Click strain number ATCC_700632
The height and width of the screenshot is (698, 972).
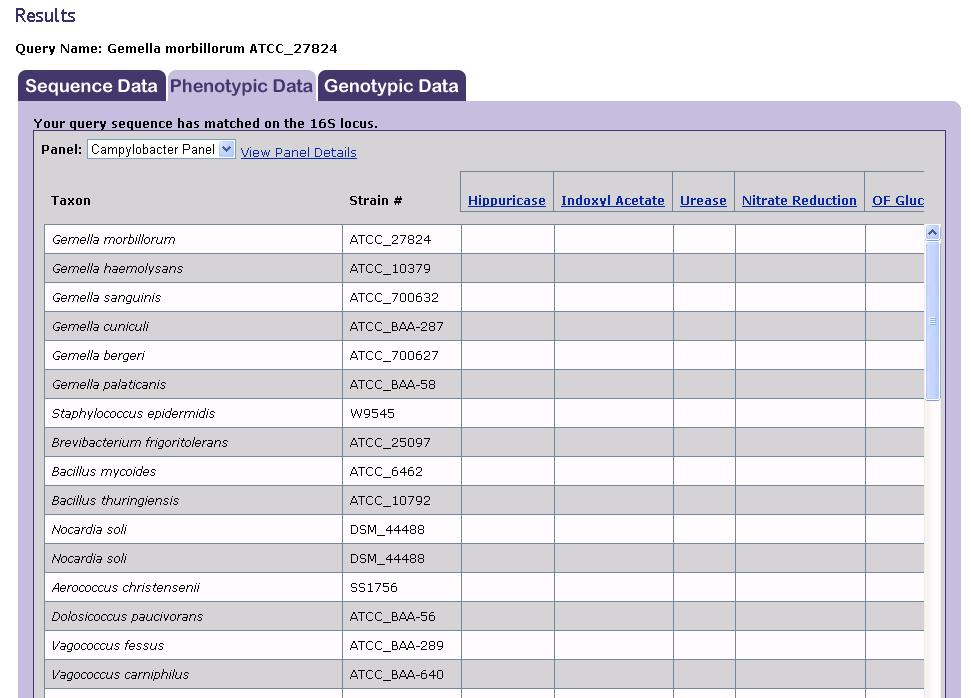point(394,298)
